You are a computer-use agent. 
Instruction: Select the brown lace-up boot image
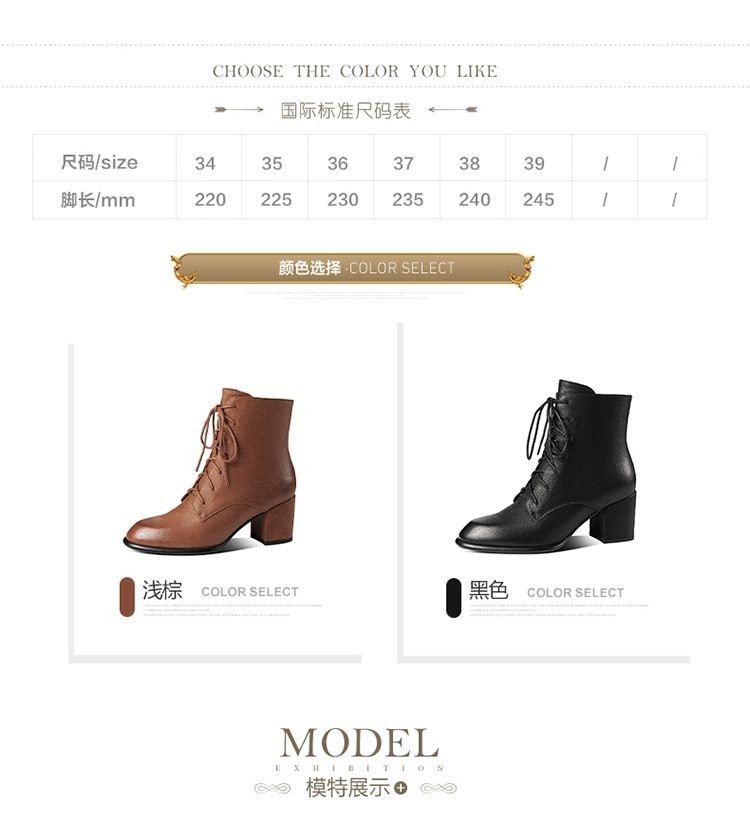tap(210, 470)
